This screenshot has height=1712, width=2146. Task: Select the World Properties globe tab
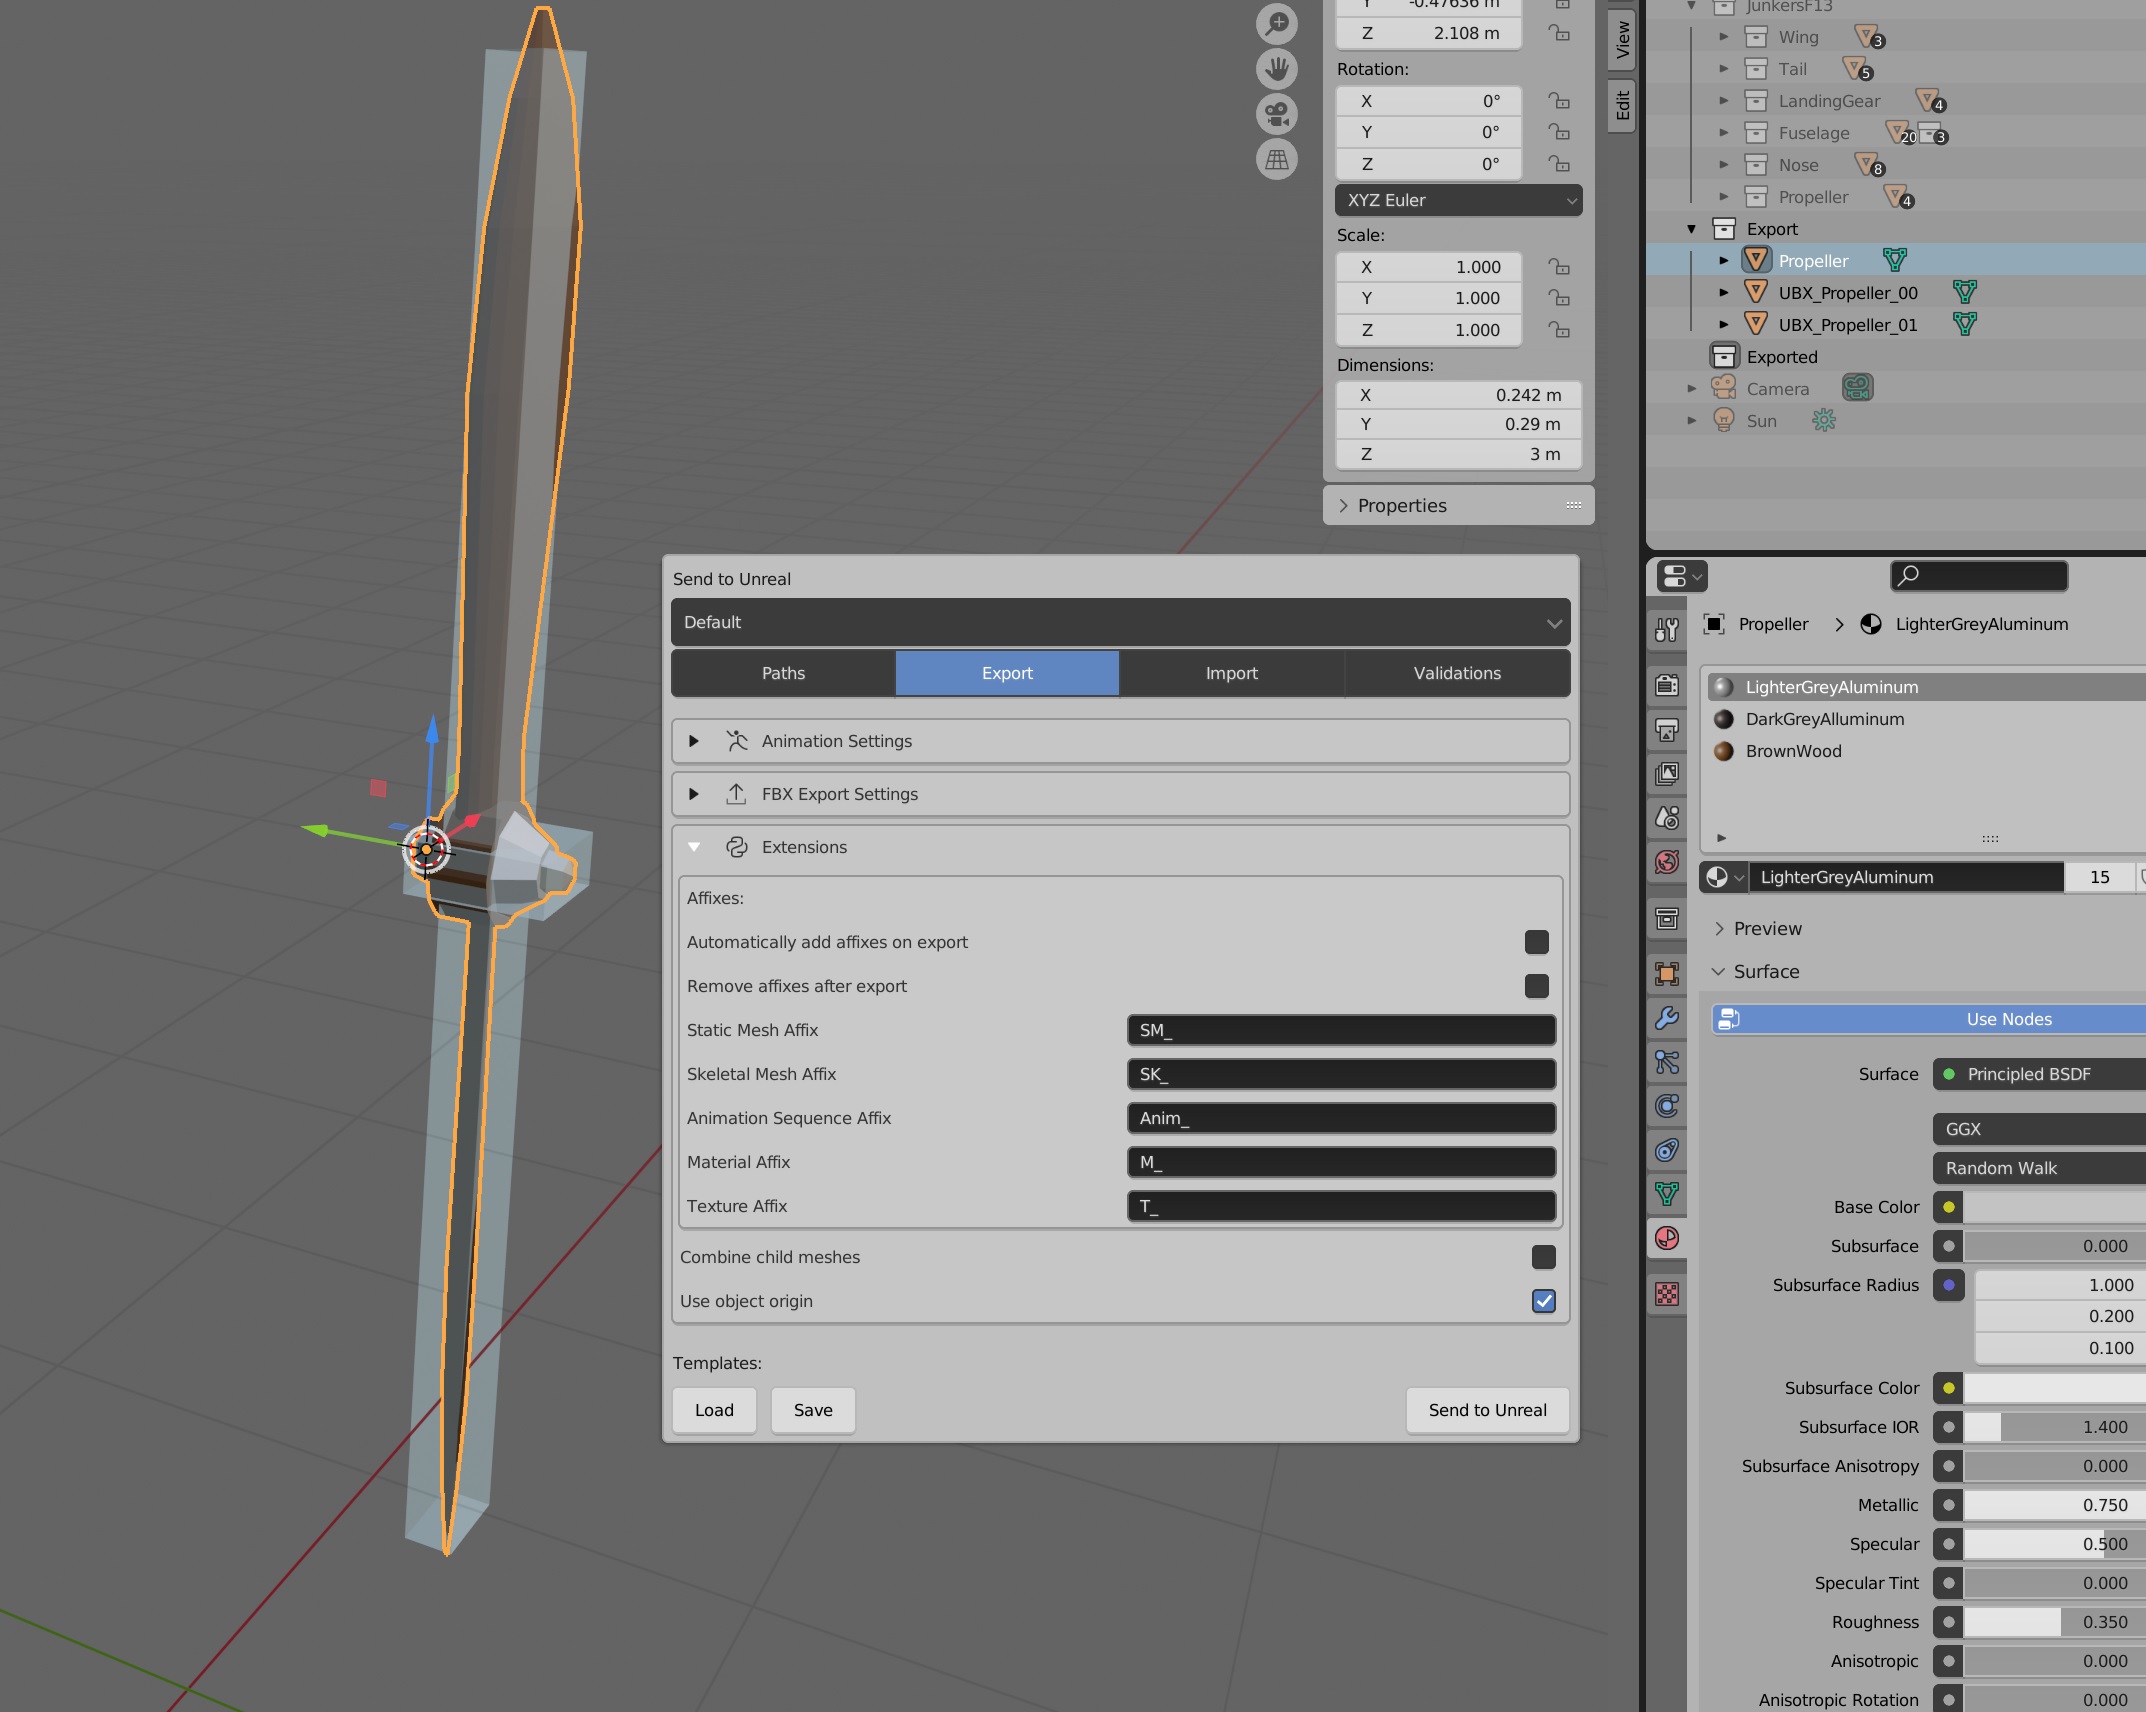click(1666, 863)
